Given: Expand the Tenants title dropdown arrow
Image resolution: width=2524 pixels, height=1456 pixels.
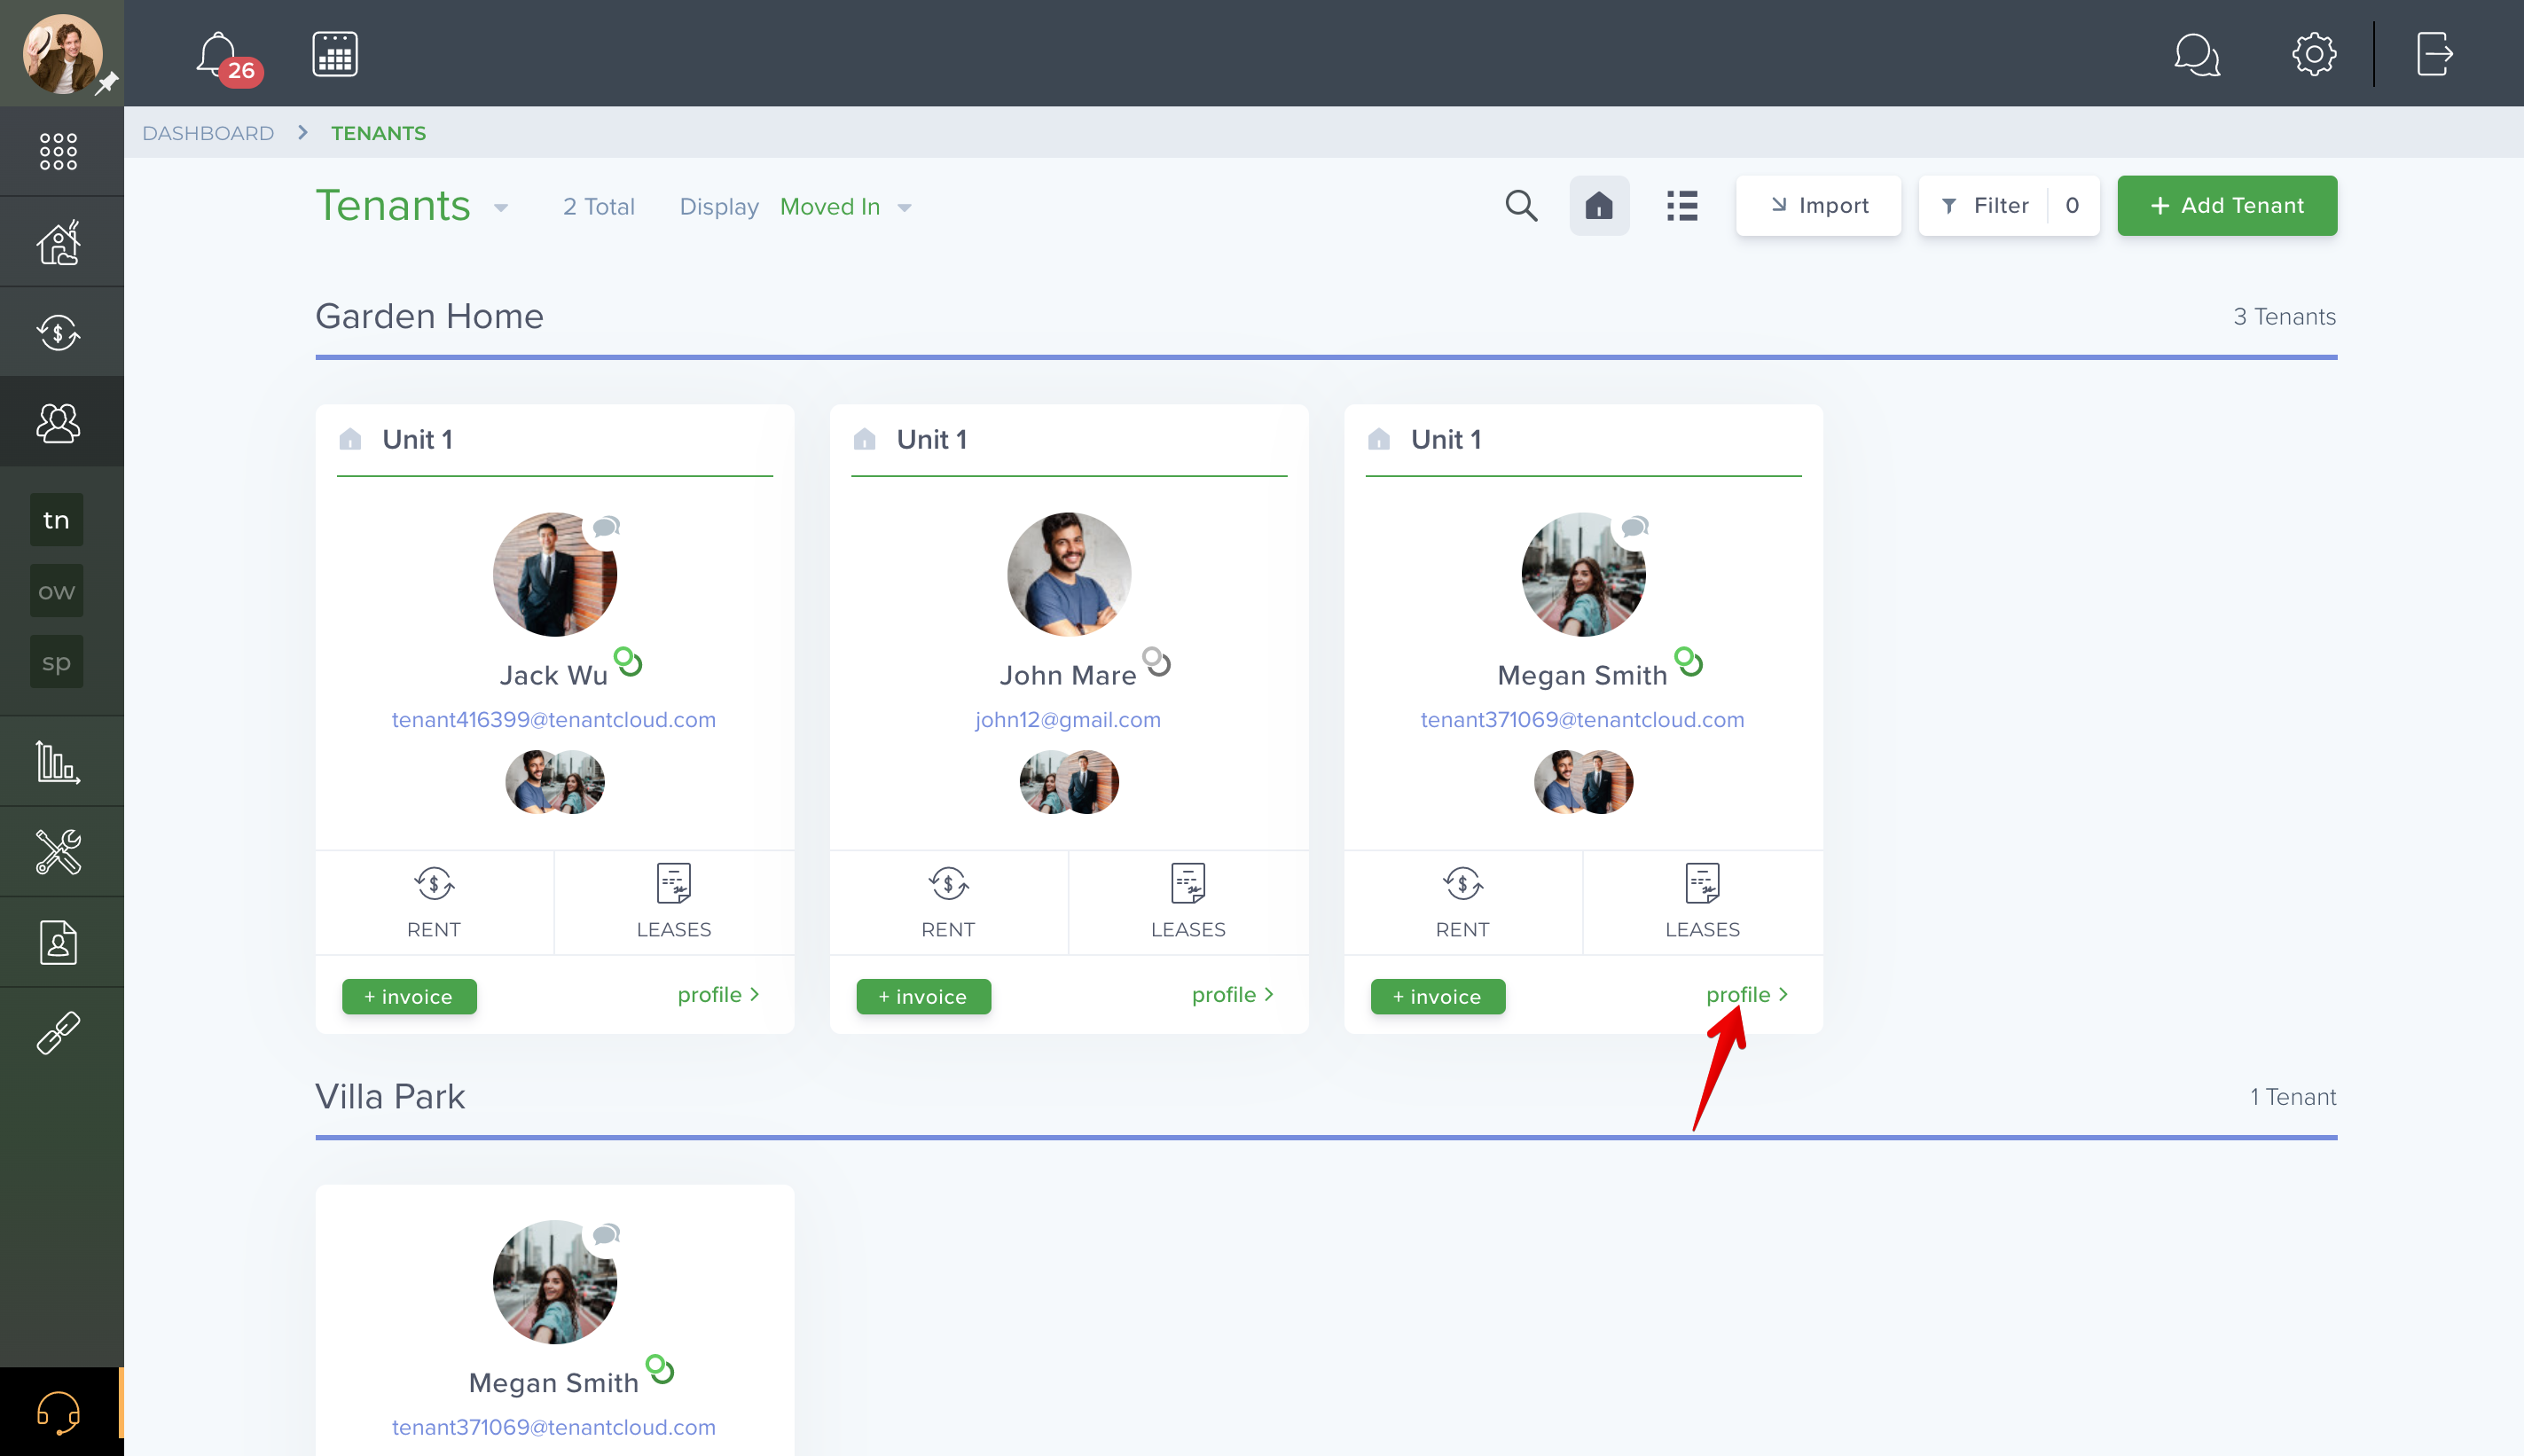Looking at the screenshot, I should click(x=502, y=208).
